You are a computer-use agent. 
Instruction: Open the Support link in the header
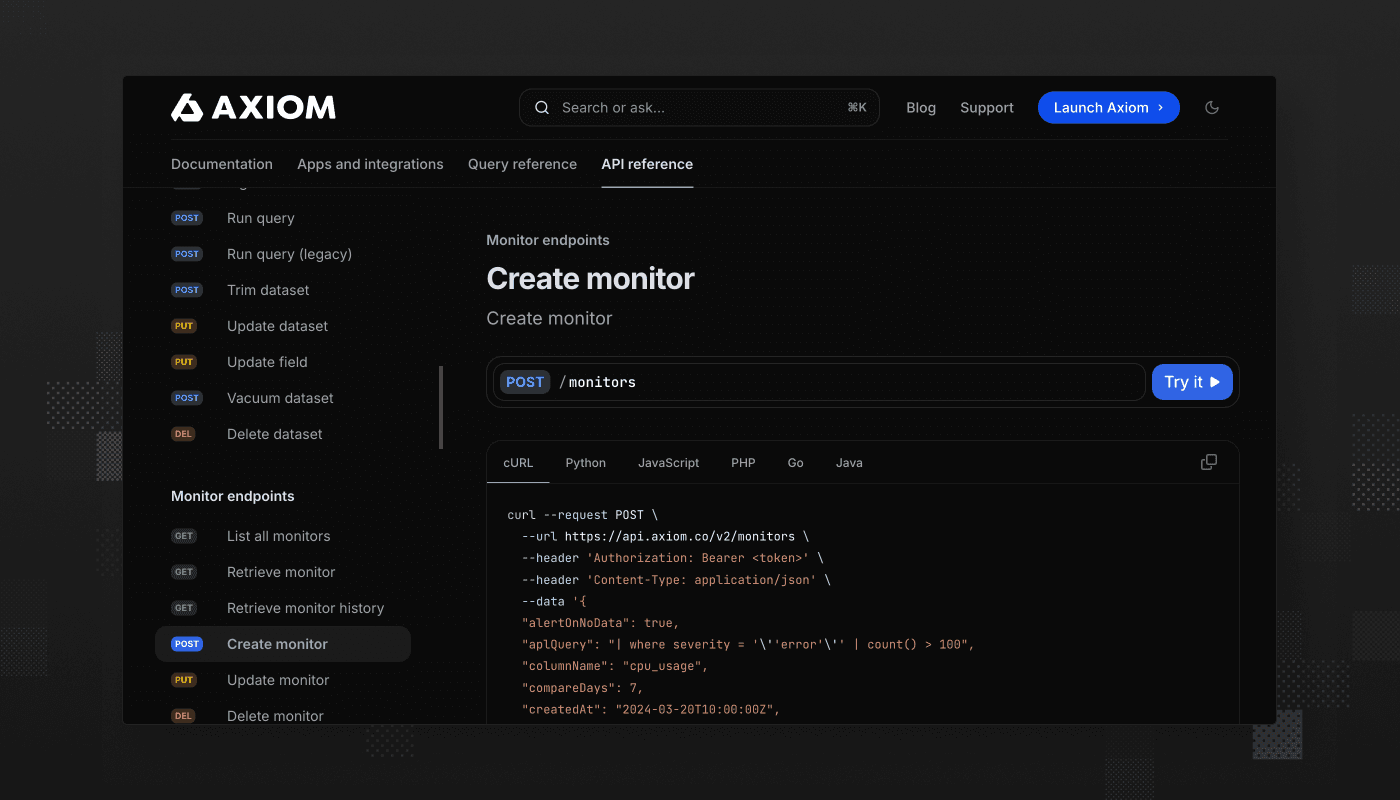[x=986, y=108]
